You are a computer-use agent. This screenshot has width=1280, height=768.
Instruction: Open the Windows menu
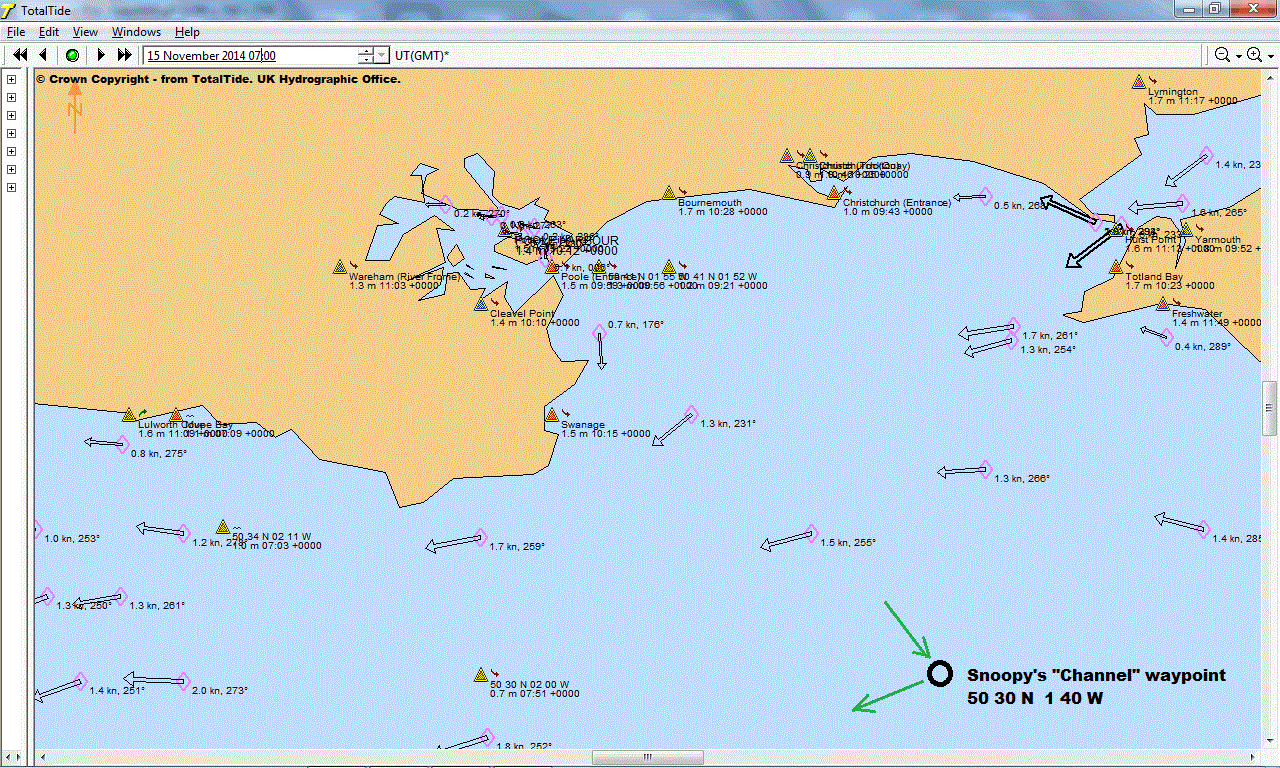[x=136, y=32]
